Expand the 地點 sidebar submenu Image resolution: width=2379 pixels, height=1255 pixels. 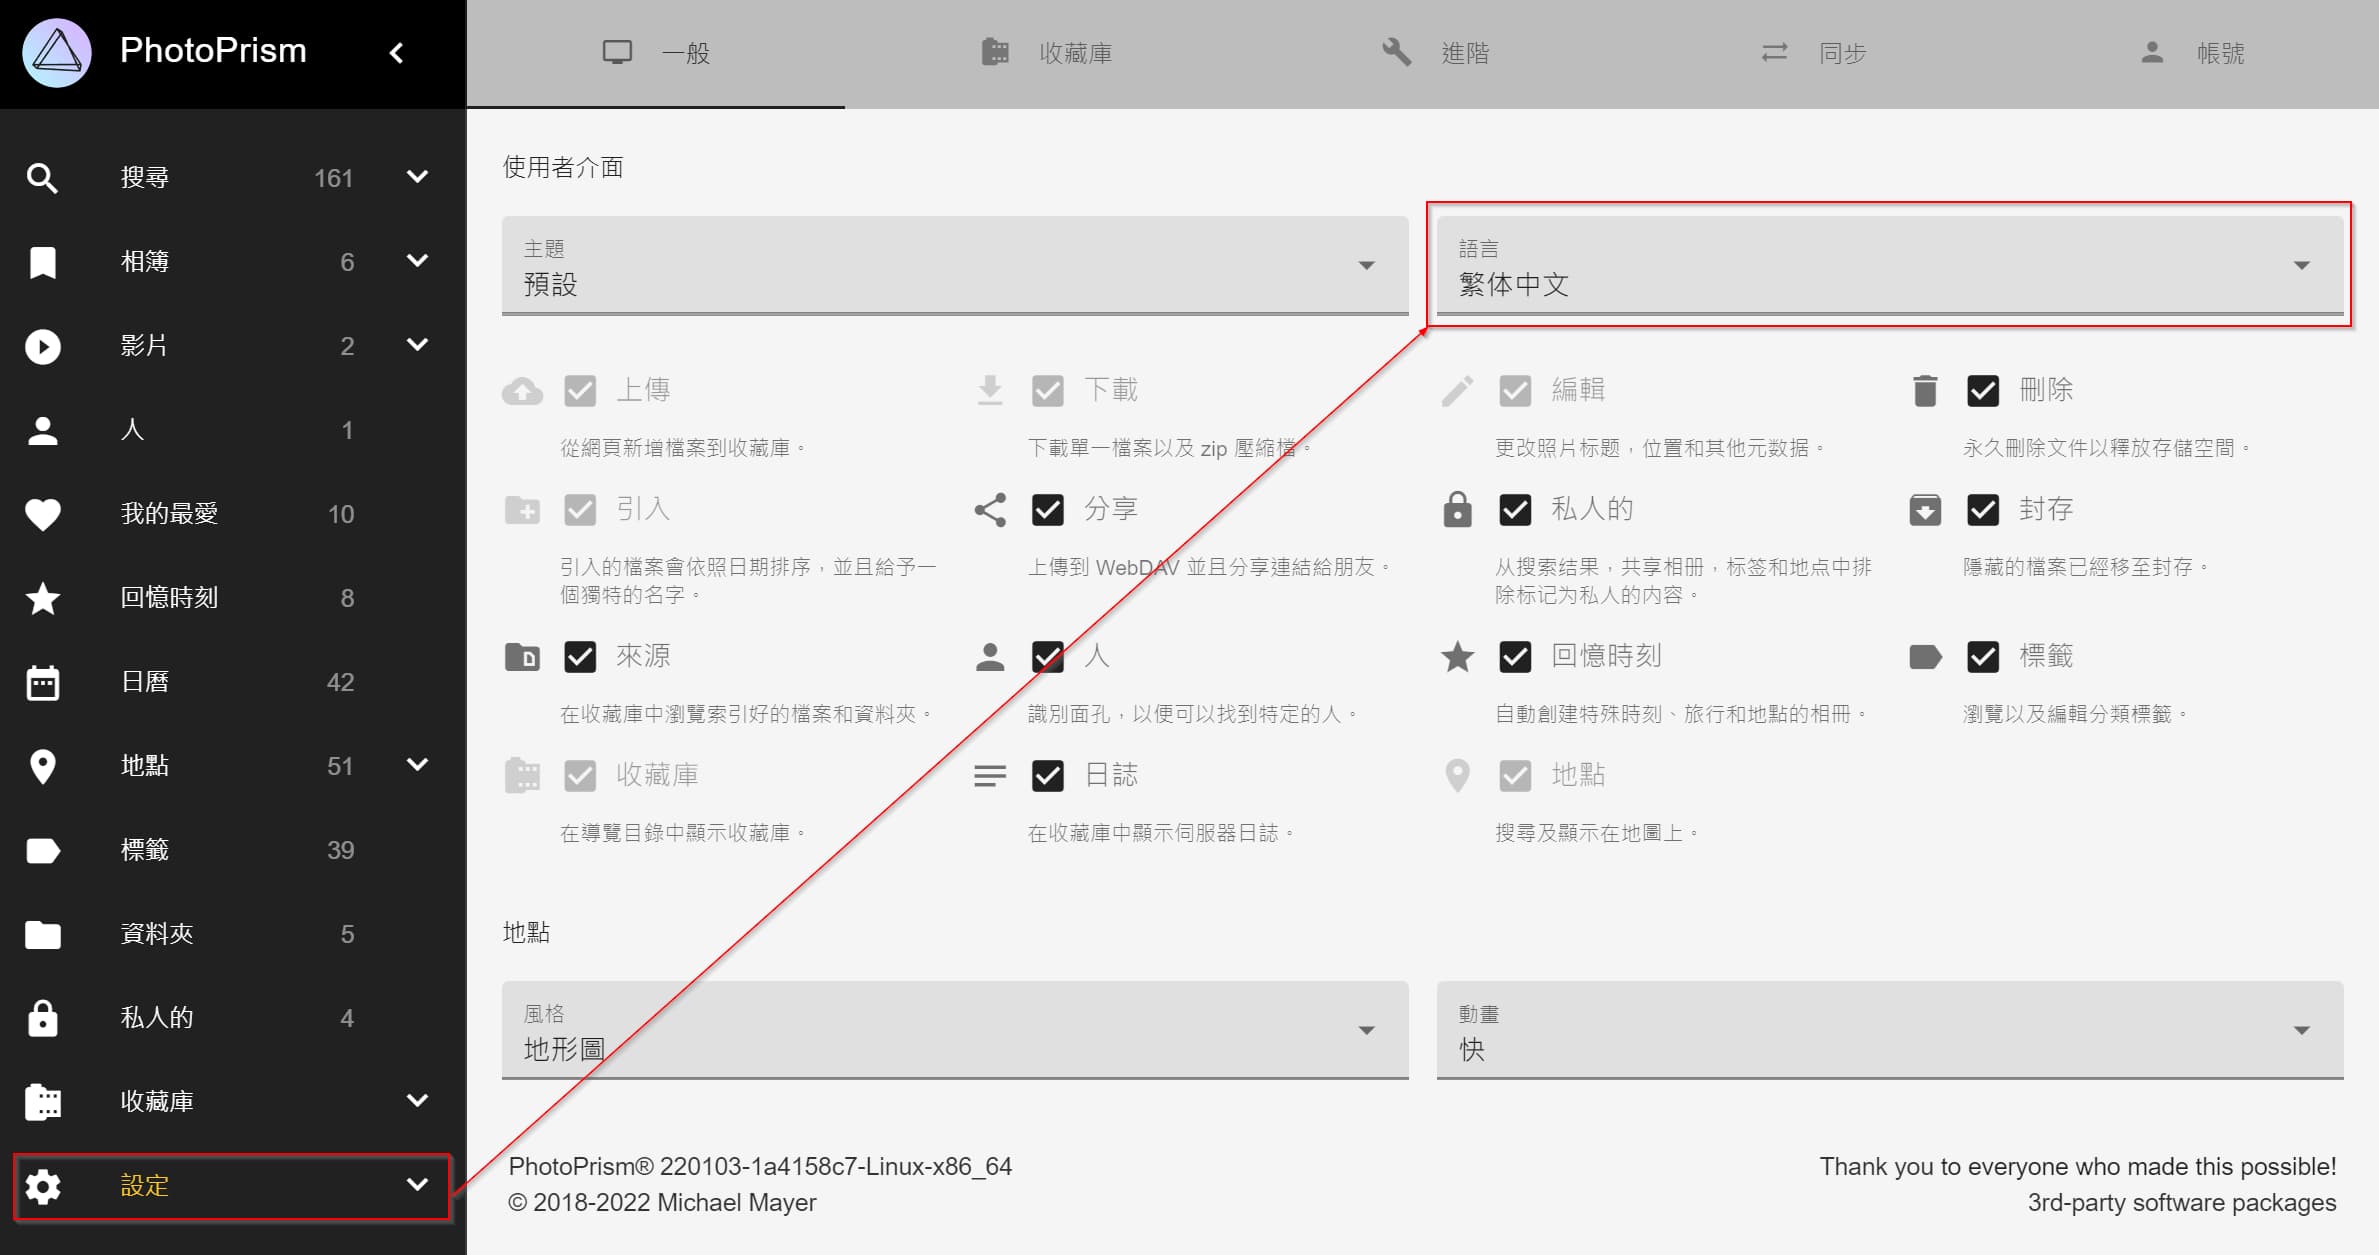tap(418, 765)
